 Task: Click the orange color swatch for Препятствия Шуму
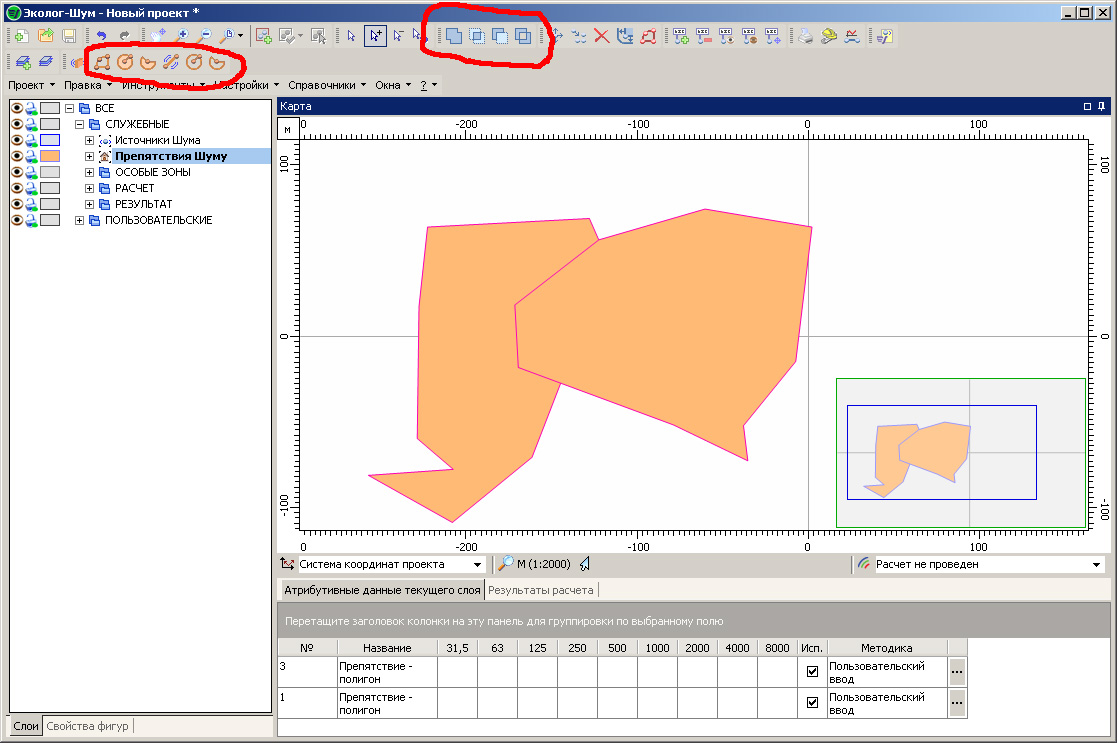click(x=50, y=156)
